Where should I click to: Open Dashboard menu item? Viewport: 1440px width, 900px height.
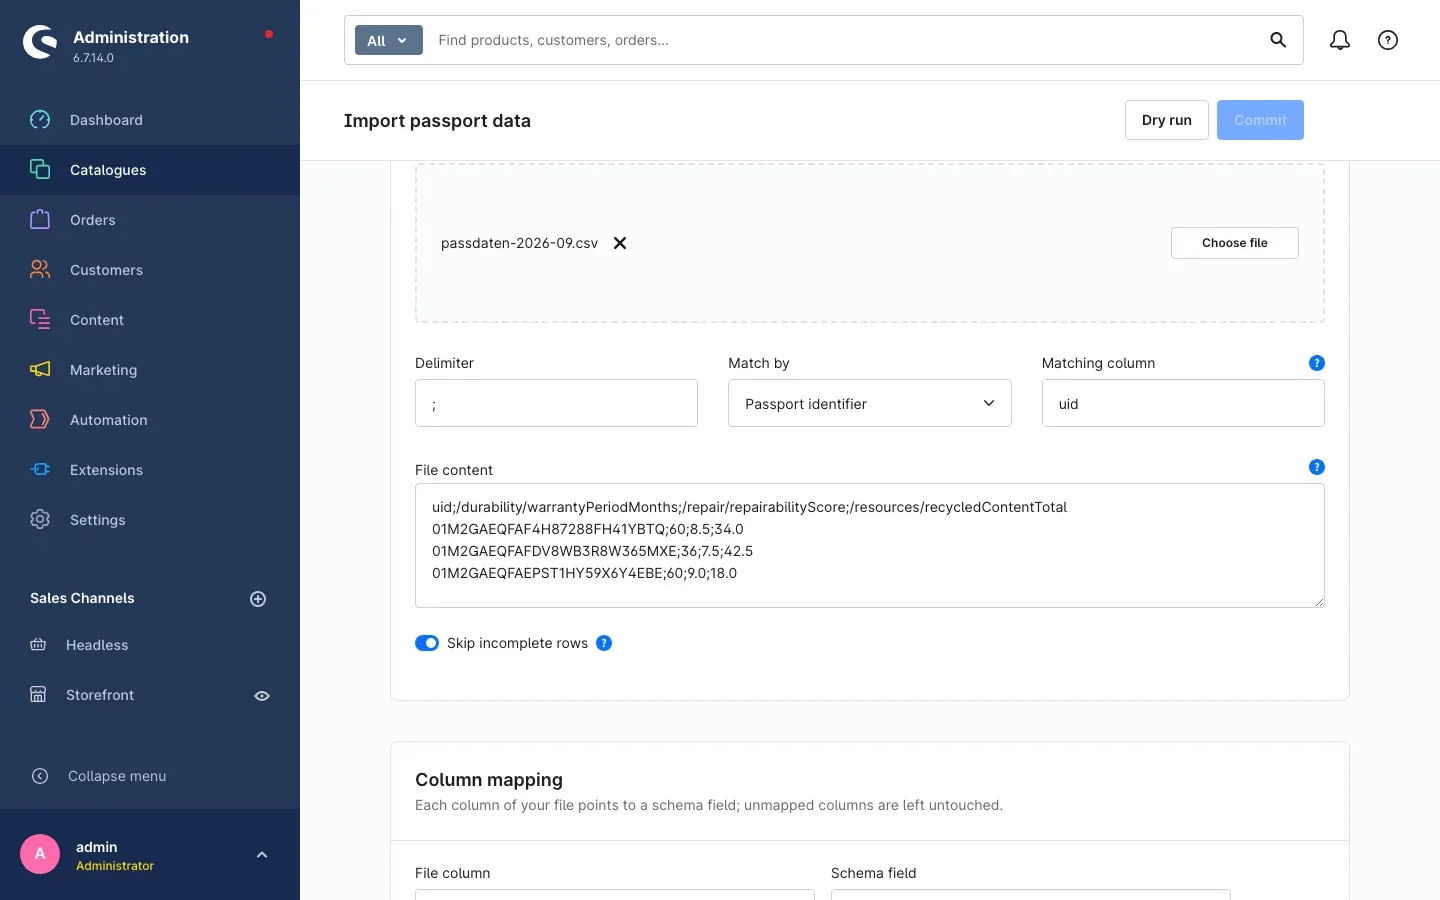[150, 120]
